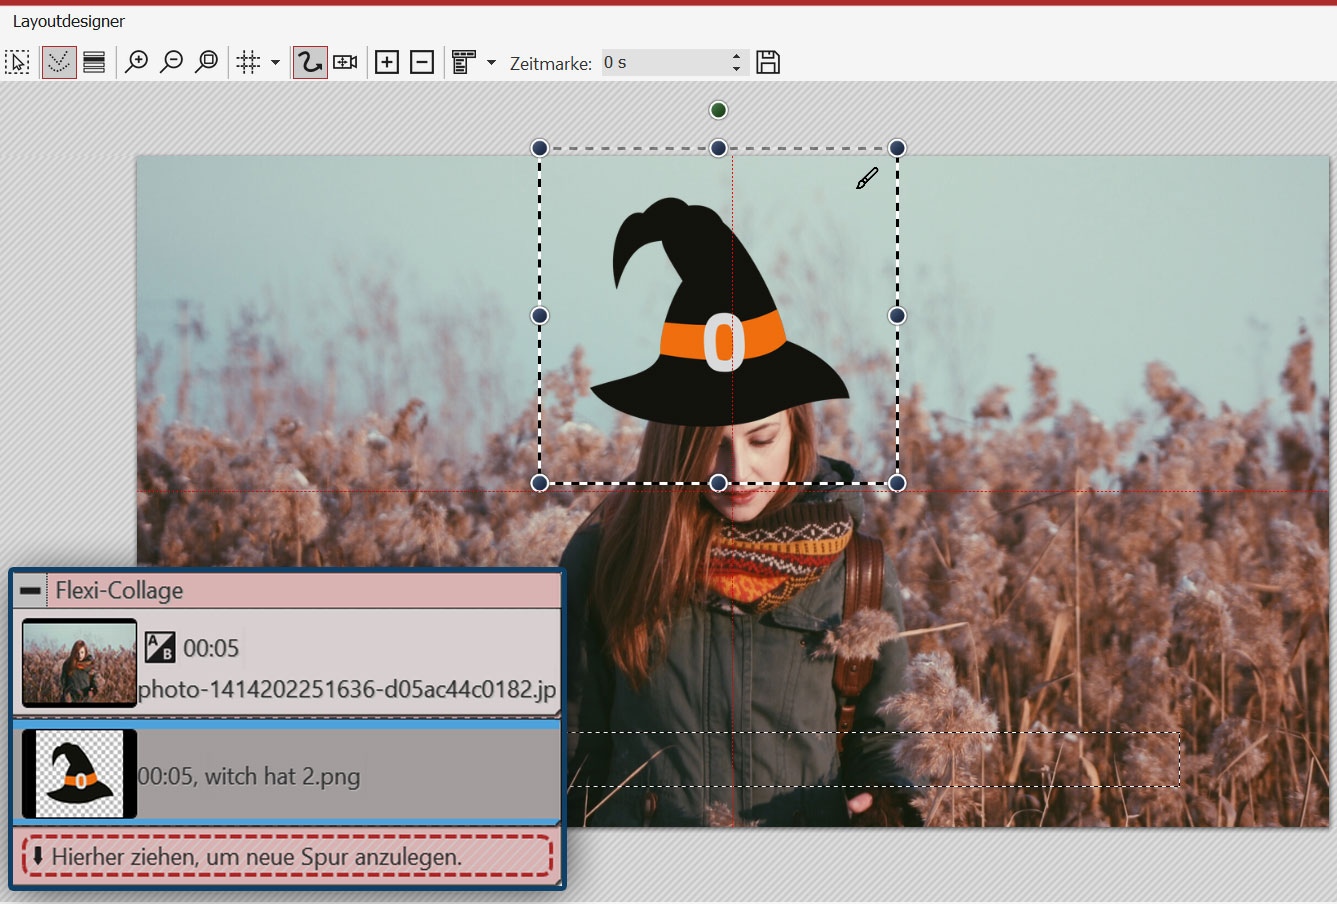Click the selection frame tool icon
The image size is (1337, 904).
[x=17, y=63]
